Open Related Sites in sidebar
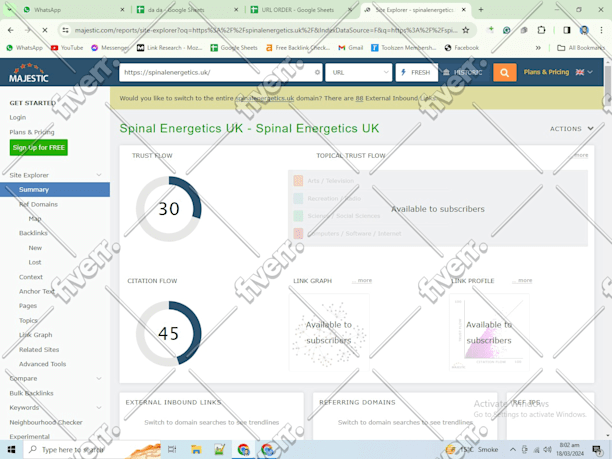Viewport: 612px width, 459px height. coord(39,350)
